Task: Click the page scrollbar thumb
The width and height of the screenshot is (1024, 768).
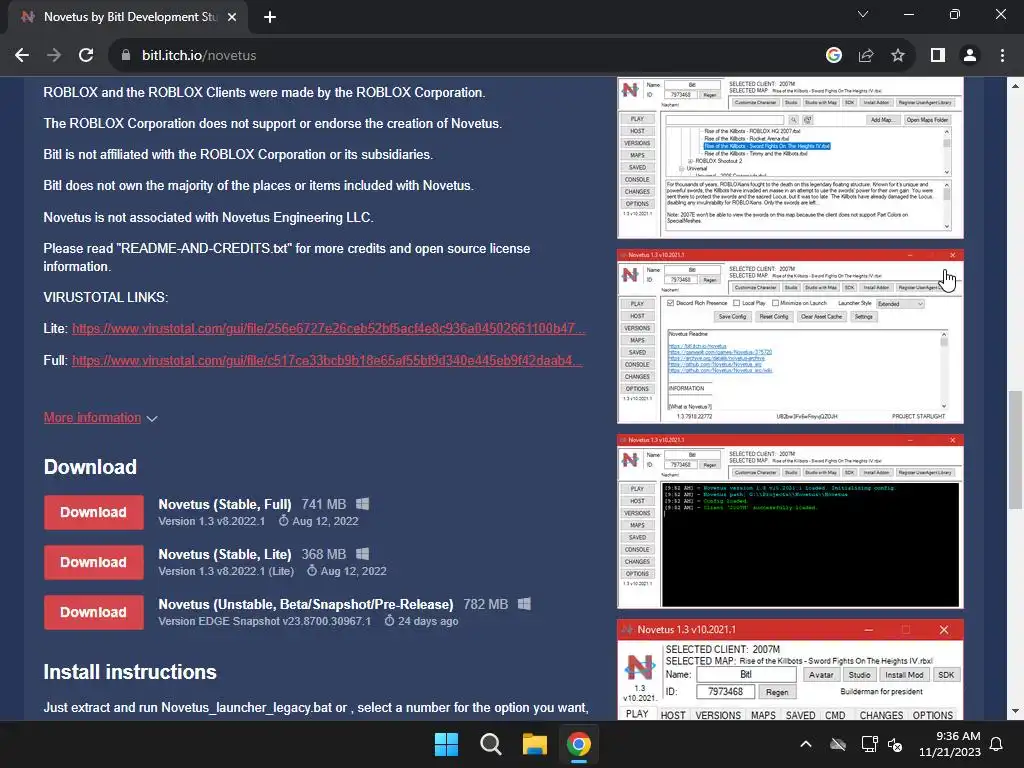Action: pyautogui.click(x=1015, y=449)
